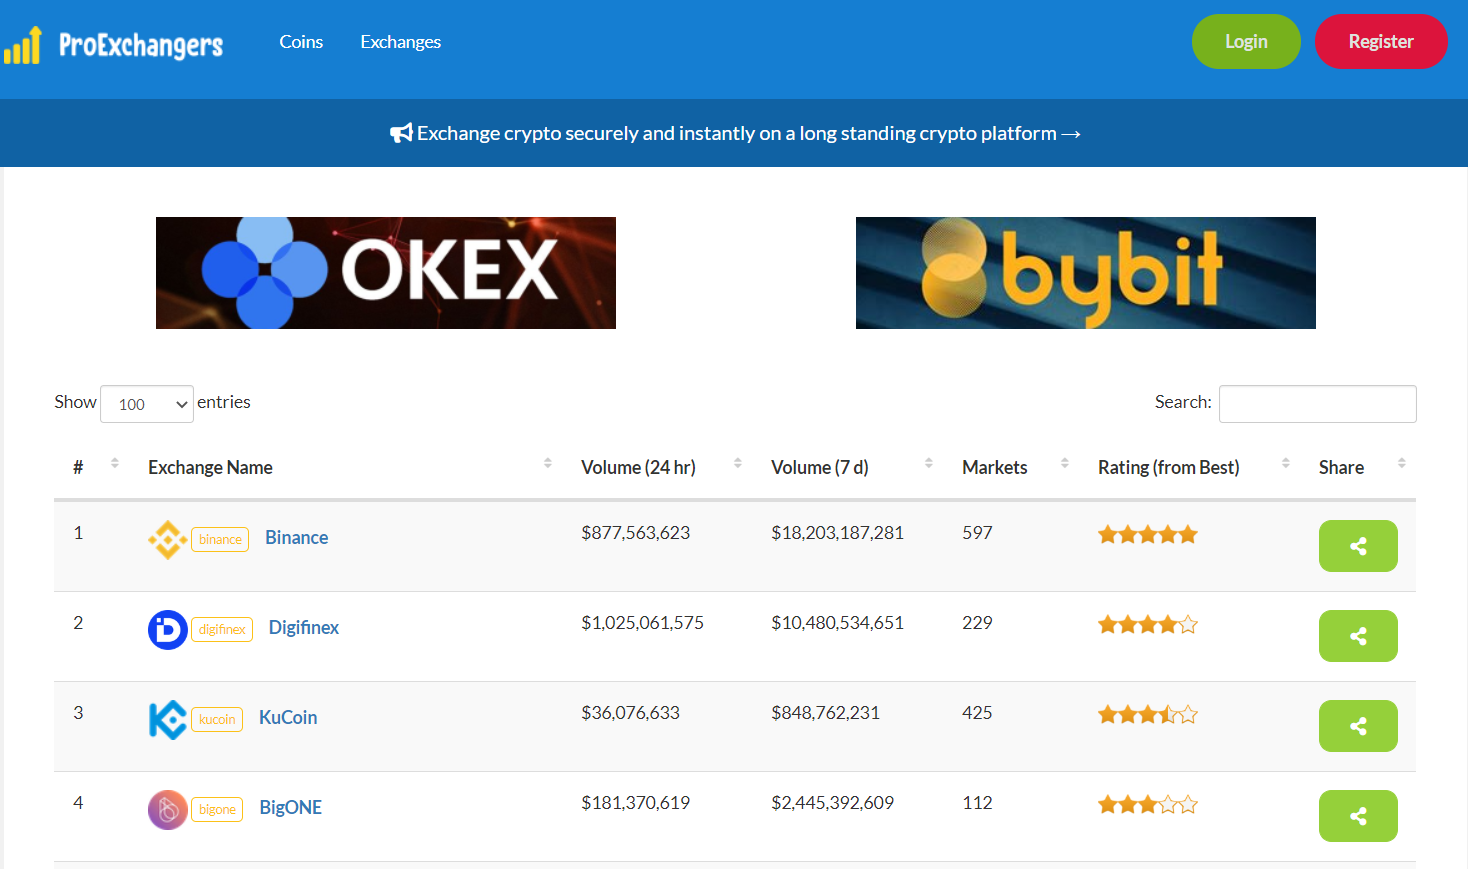Sort table by the # column arrows

pyautogui.click(x=115, y=463)
